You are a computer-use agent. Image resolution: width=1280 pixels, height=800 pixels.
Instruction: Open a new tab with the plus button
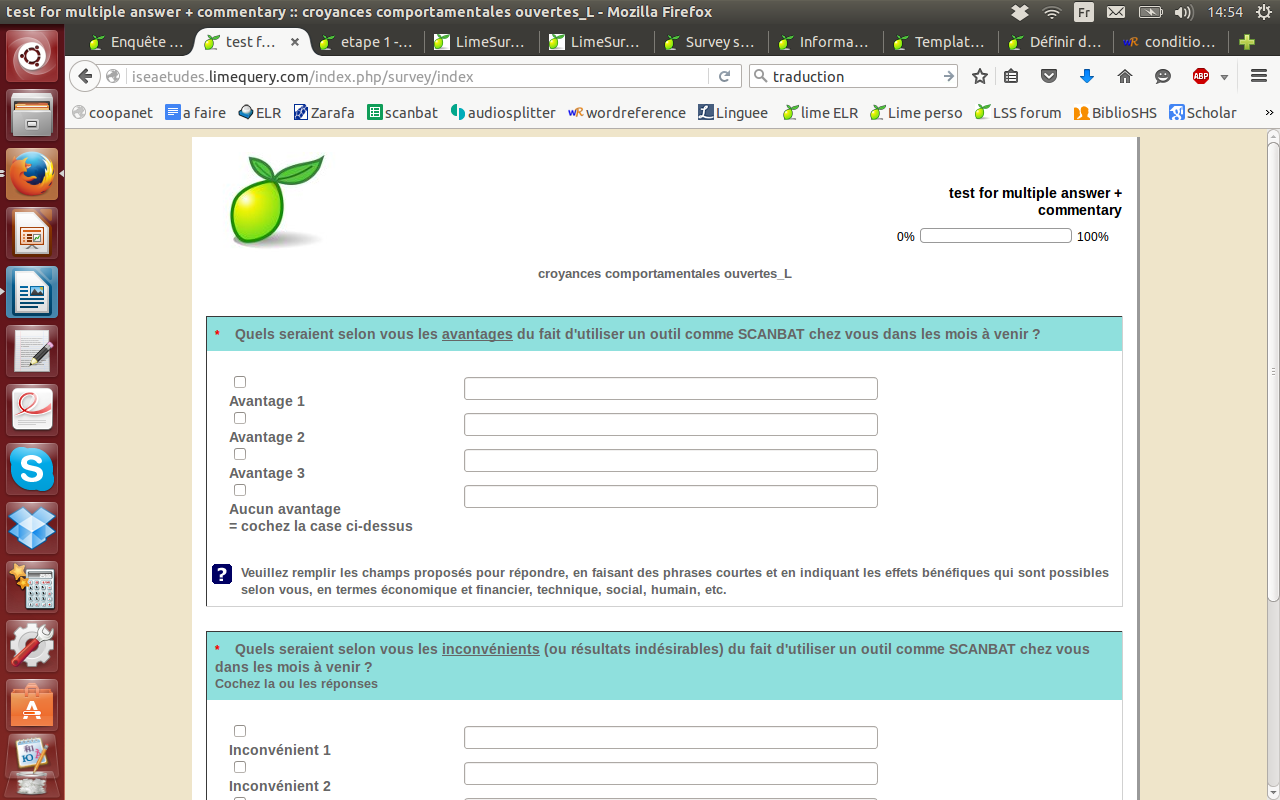(x=1247, y=42)
